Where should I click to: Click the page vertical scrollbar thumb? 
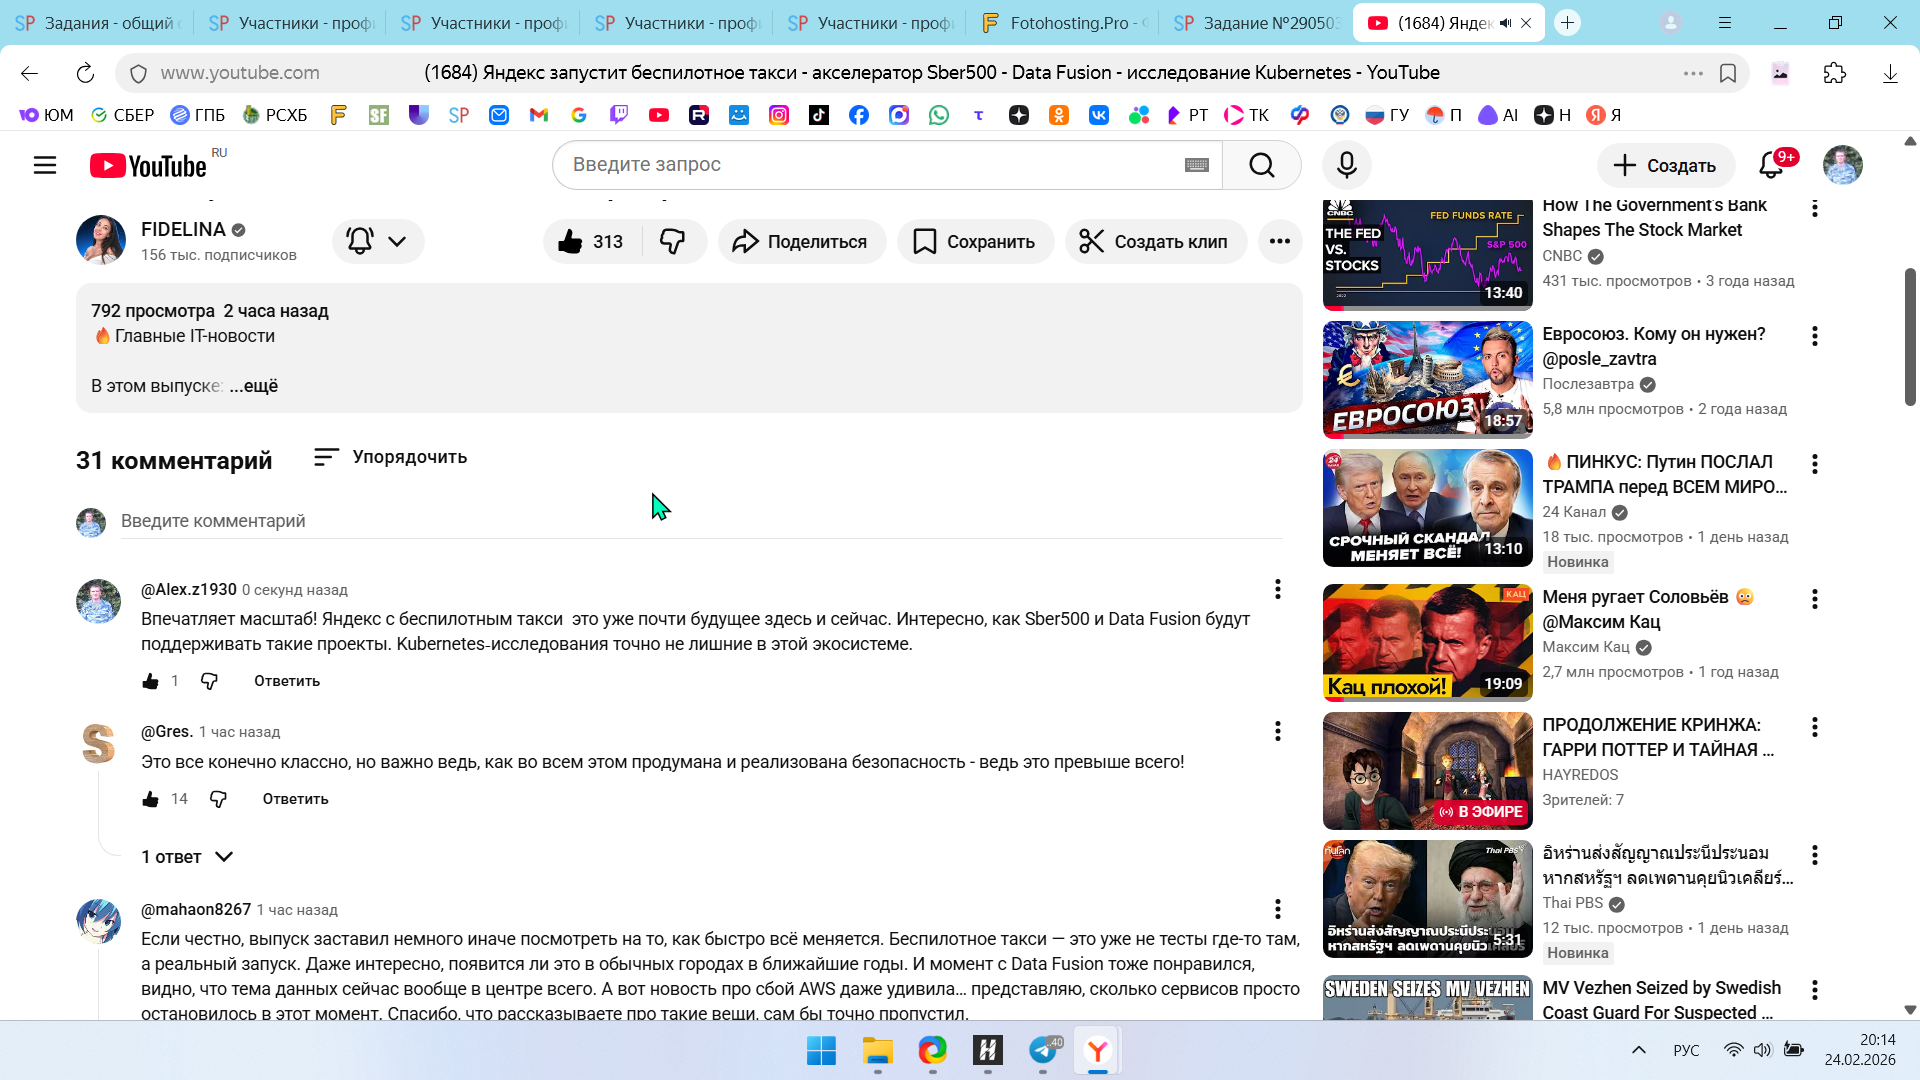click(x=1909, y=335)
